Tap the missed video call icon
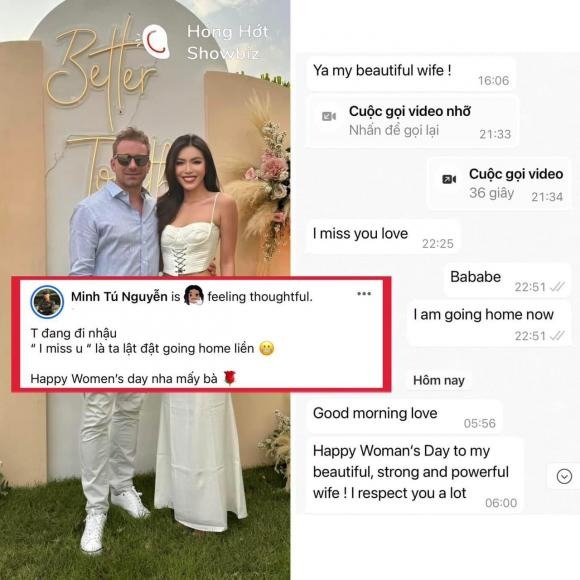 329,117
